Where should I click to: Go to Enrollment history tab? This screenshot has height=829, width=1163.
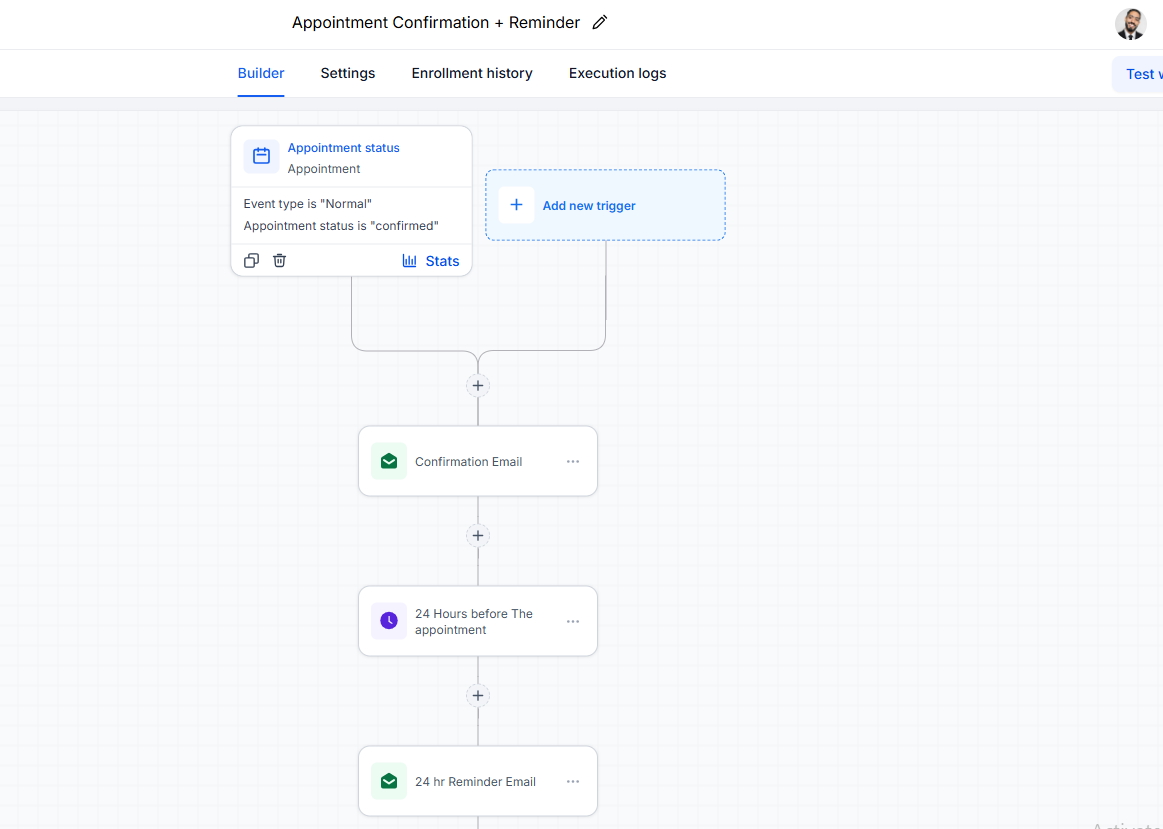tap(472, 73)
